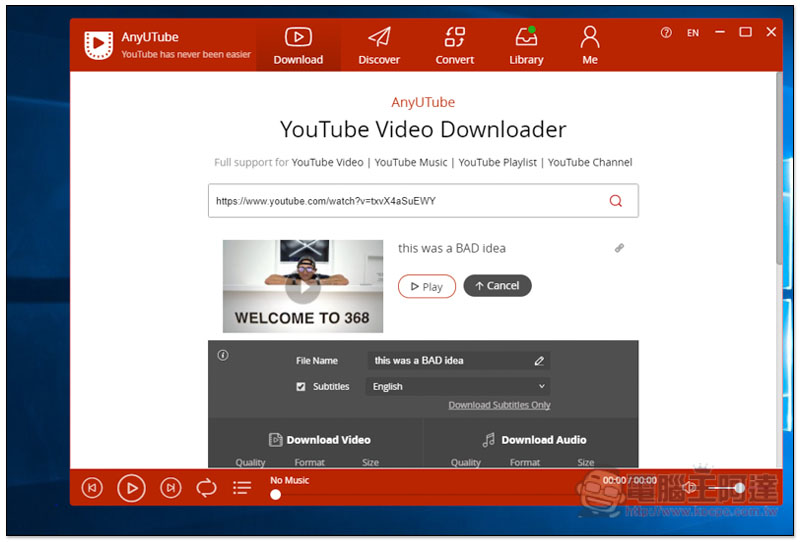Open the help question mark icon

click(666, 33)
